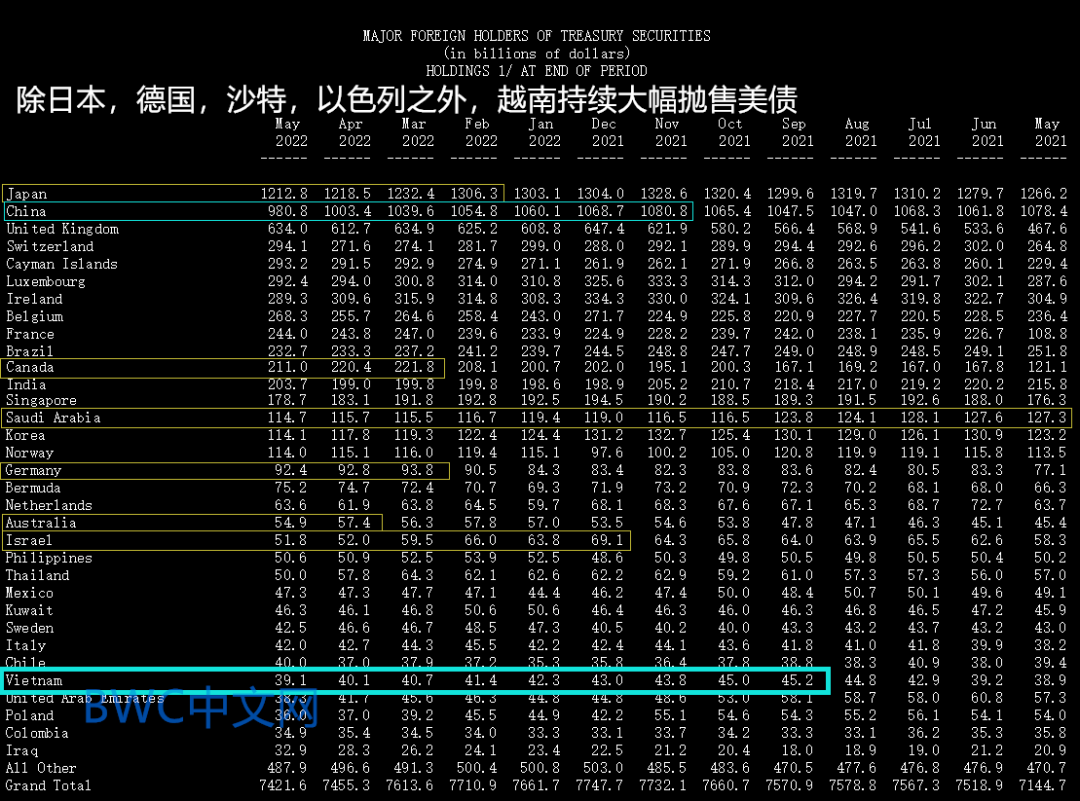Click the Israel row label
1080x801 pixels.
click(29, 541)
